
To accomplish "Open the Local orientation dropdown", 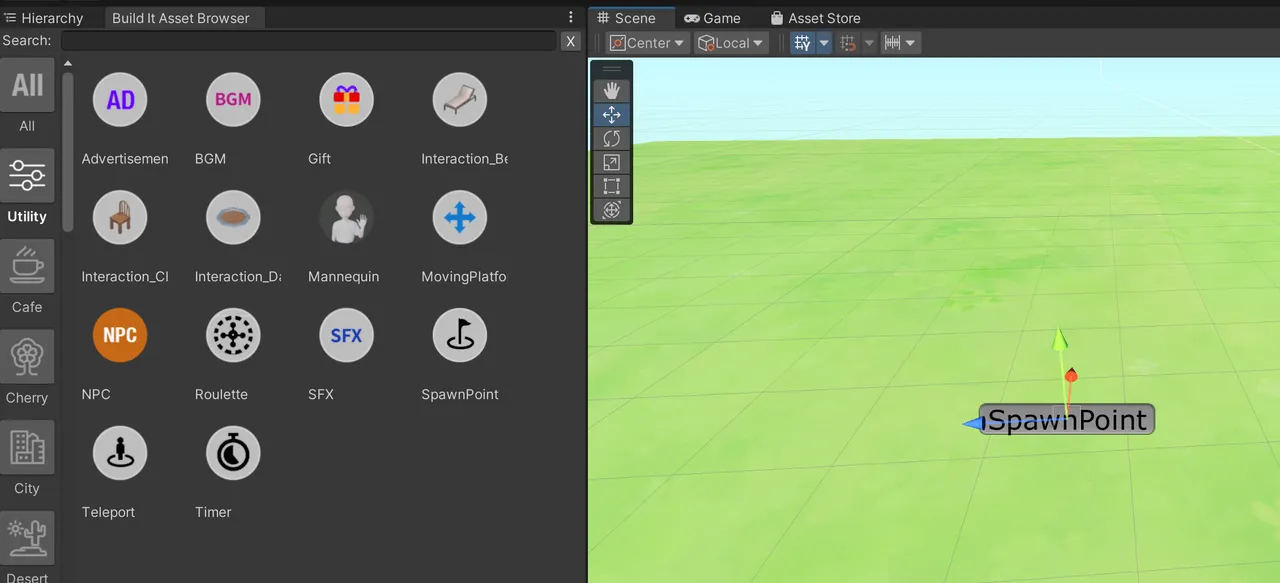I will 730,42.
